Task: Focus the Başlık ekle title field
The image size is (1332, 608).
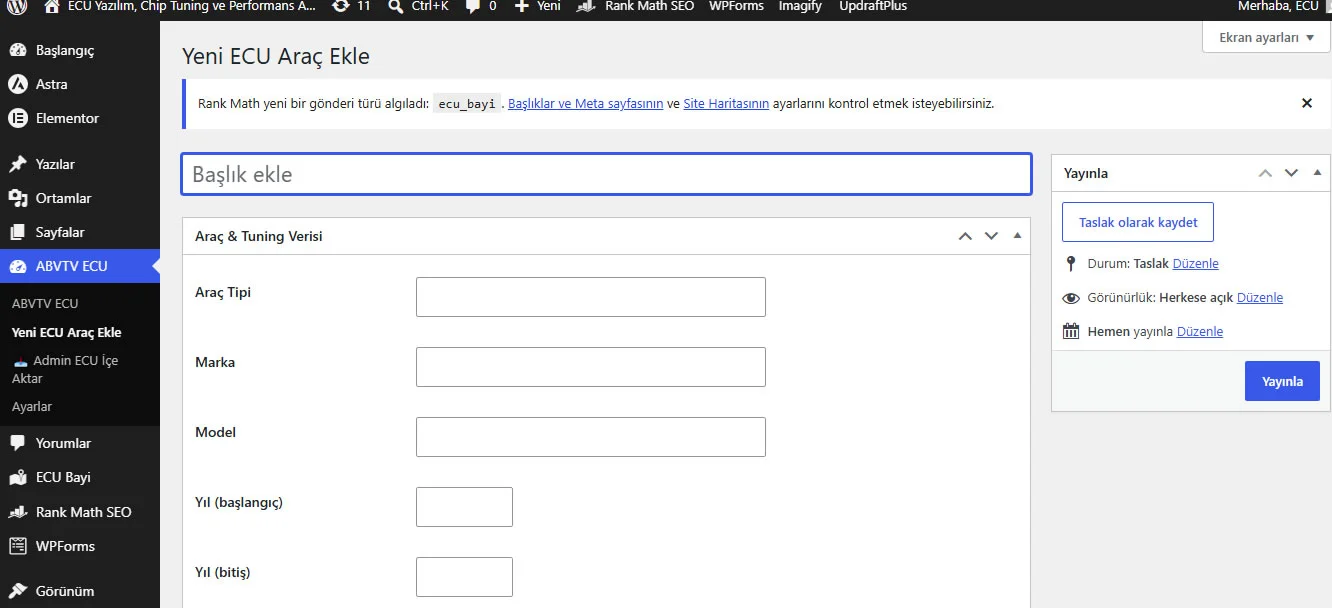Action: tap(606, 174)
